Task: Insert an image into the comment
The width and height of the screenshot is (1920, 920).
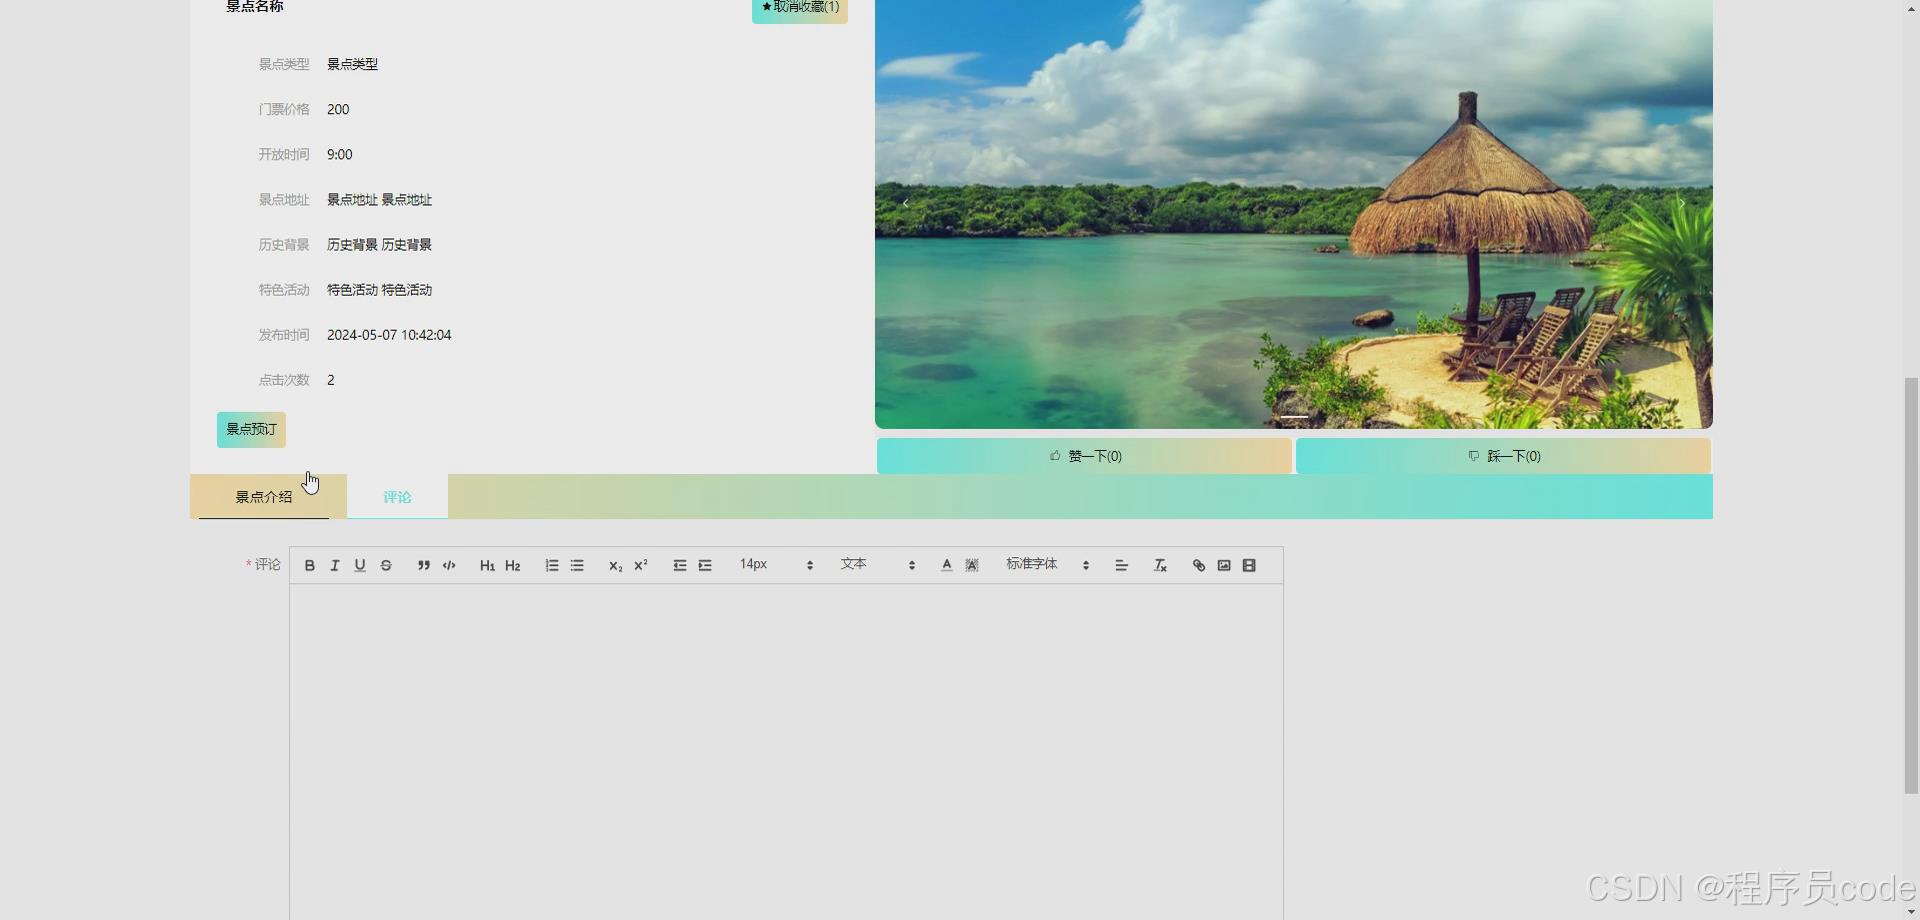Action: 1224,566
